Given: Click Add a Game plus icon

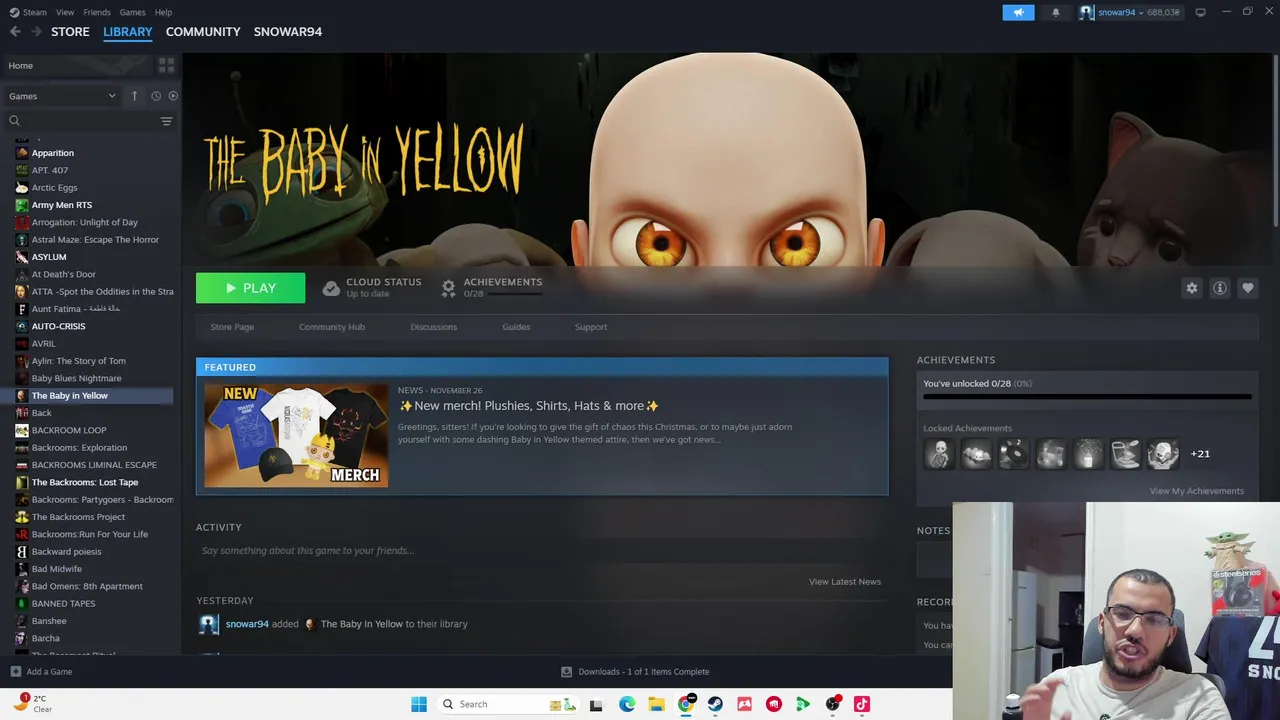Looking at the screenshot, I should pos(15,672).
